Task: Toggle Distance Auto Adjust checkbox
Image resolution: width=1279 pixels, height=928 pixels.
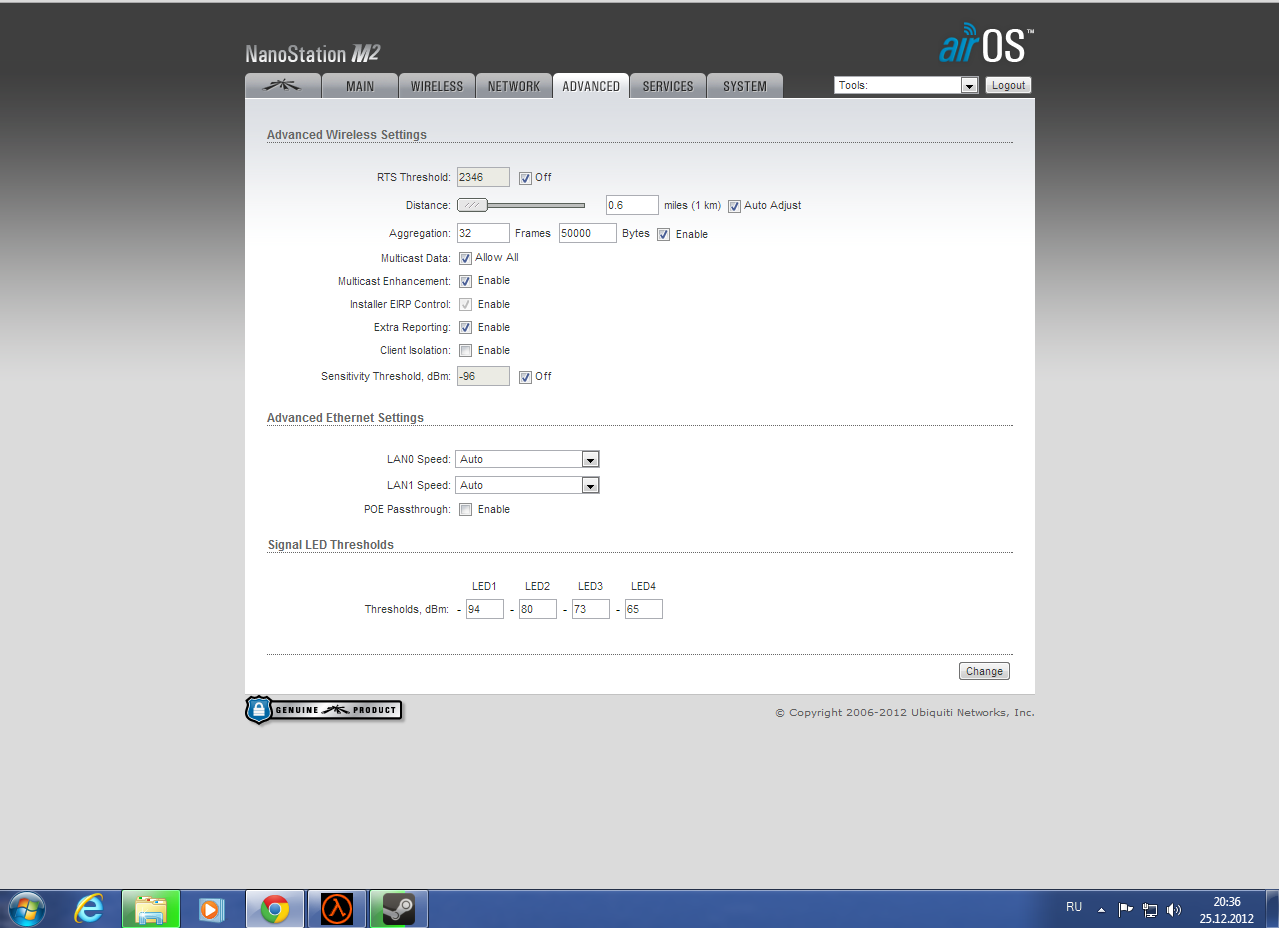Action: coord(734,206)
